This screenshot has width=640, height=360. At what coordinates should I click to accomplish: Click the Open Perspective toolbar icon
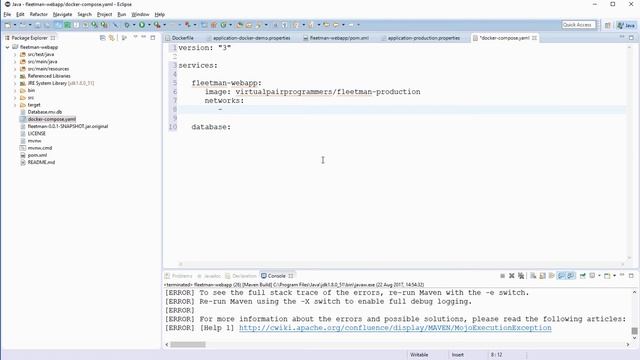click(x=608, y=25)
